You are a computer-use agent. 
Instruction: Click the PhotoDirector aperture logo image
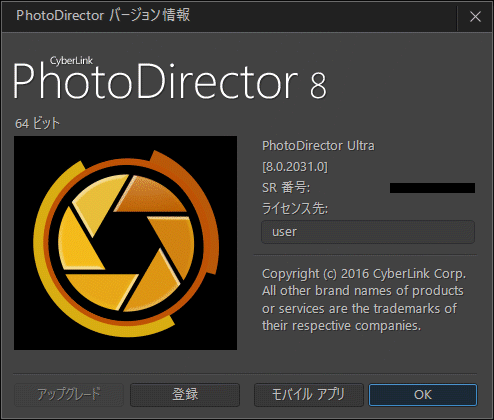pos(125,243)
